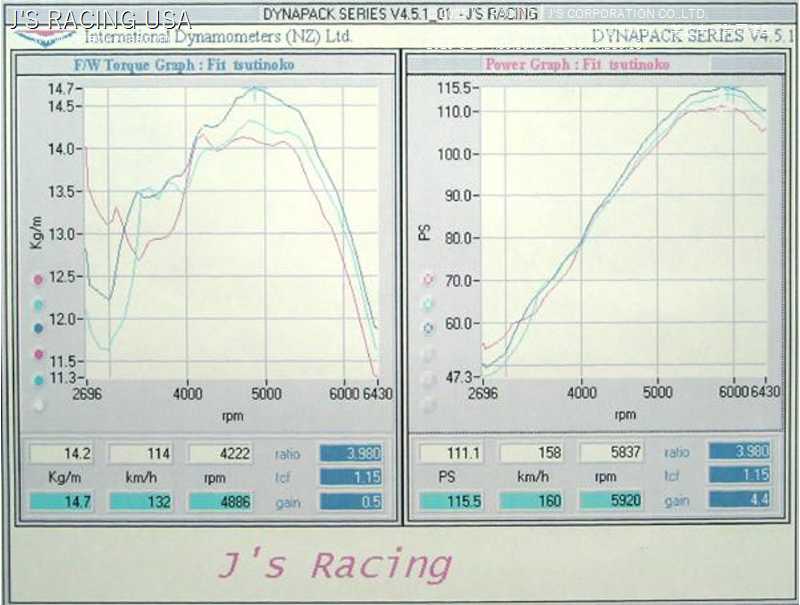Select the Power Graph title bar
This screenshot has height=605, width=800.
pyautogui.click(x=590, y=64)
